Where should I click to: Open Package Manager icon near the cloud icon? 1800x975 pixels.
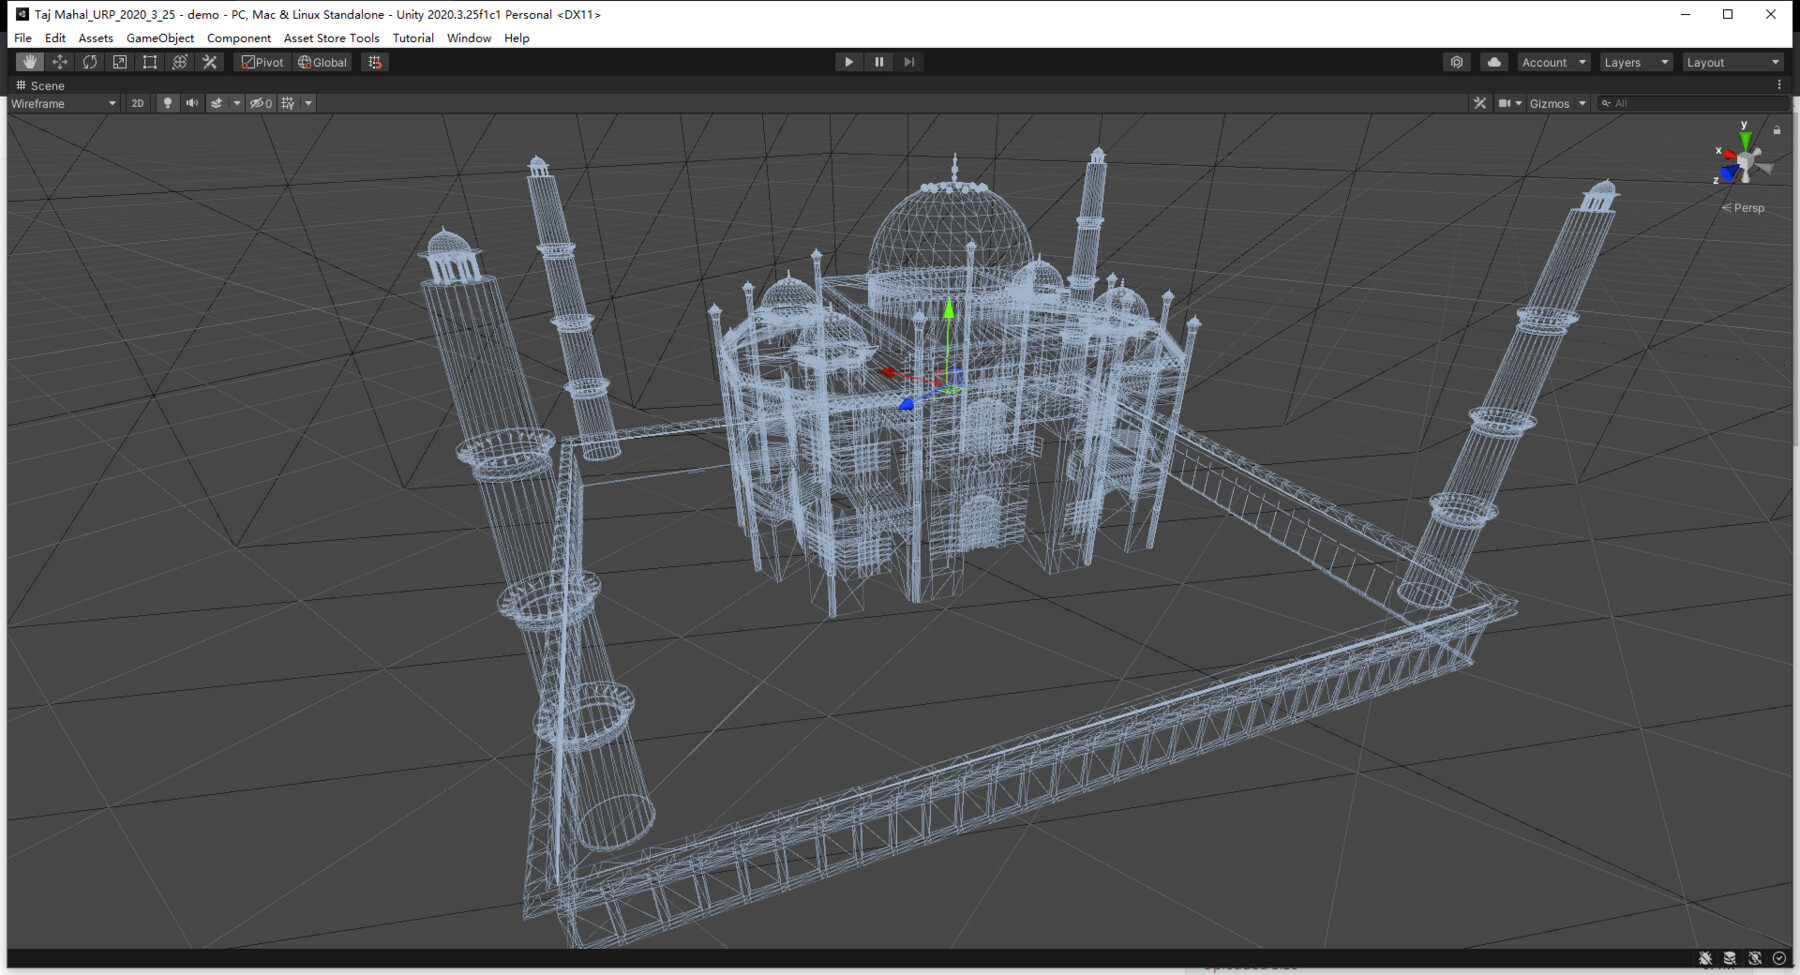[x=1457, y=62]
